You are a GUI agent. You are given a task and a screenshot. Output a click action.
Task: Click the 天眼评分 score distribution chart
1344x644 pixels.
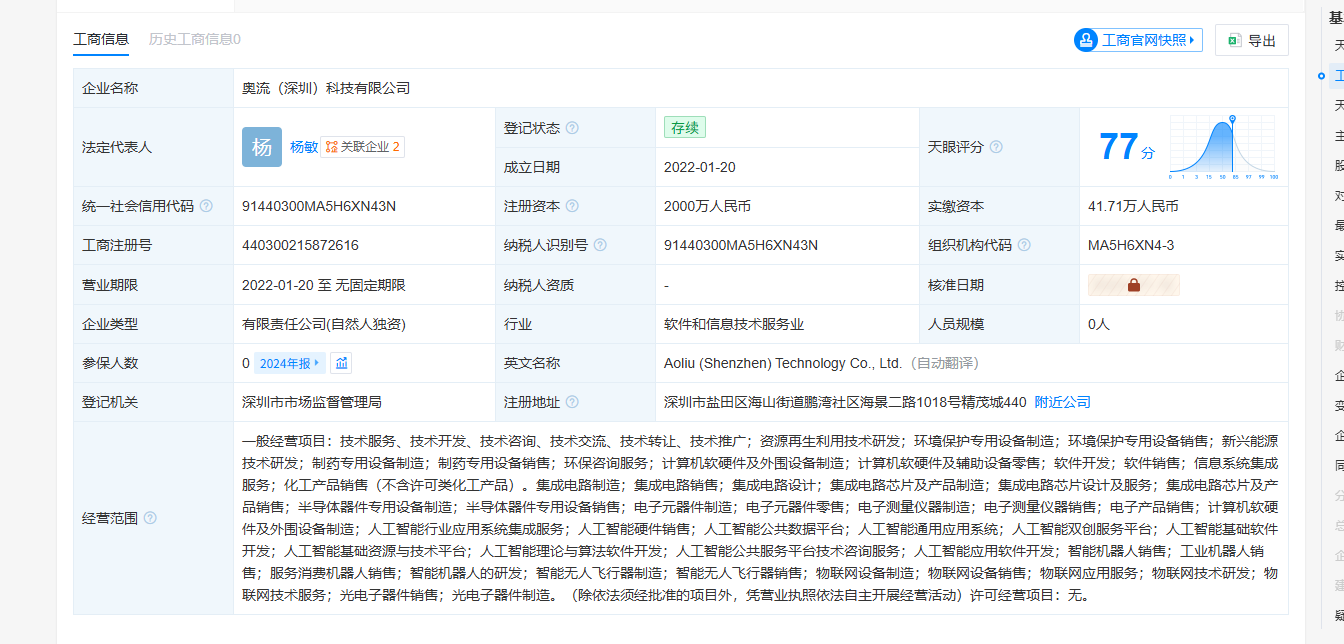(1223, 147)
